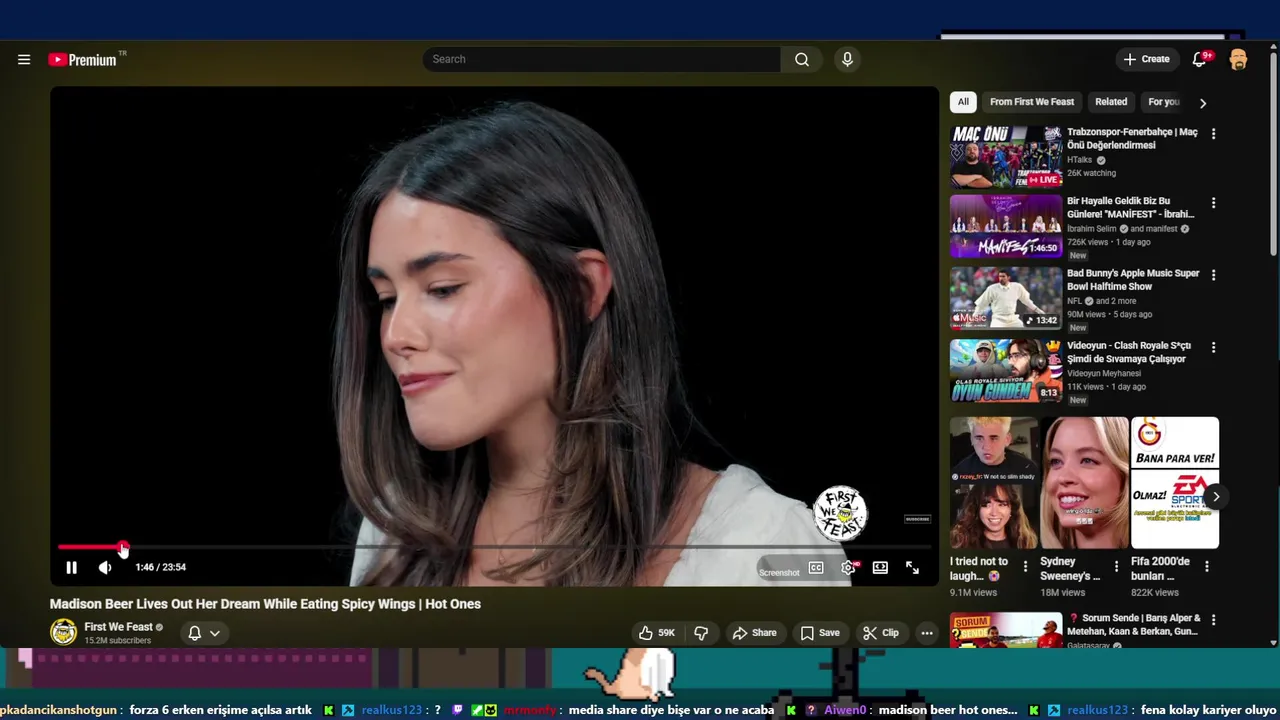Select the All filter chip
The width and height of the screenshot is (1280, 720).
tap(963, 102)
